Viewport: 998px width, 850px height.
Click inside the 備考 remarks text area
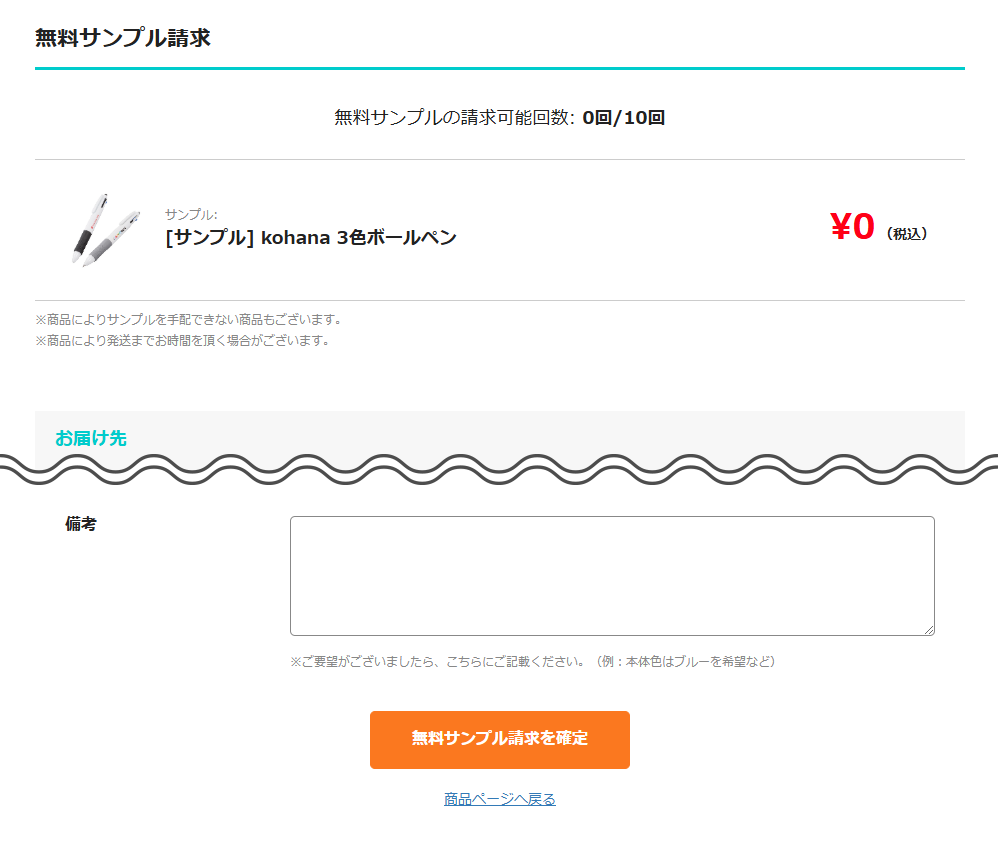point(611,573)
